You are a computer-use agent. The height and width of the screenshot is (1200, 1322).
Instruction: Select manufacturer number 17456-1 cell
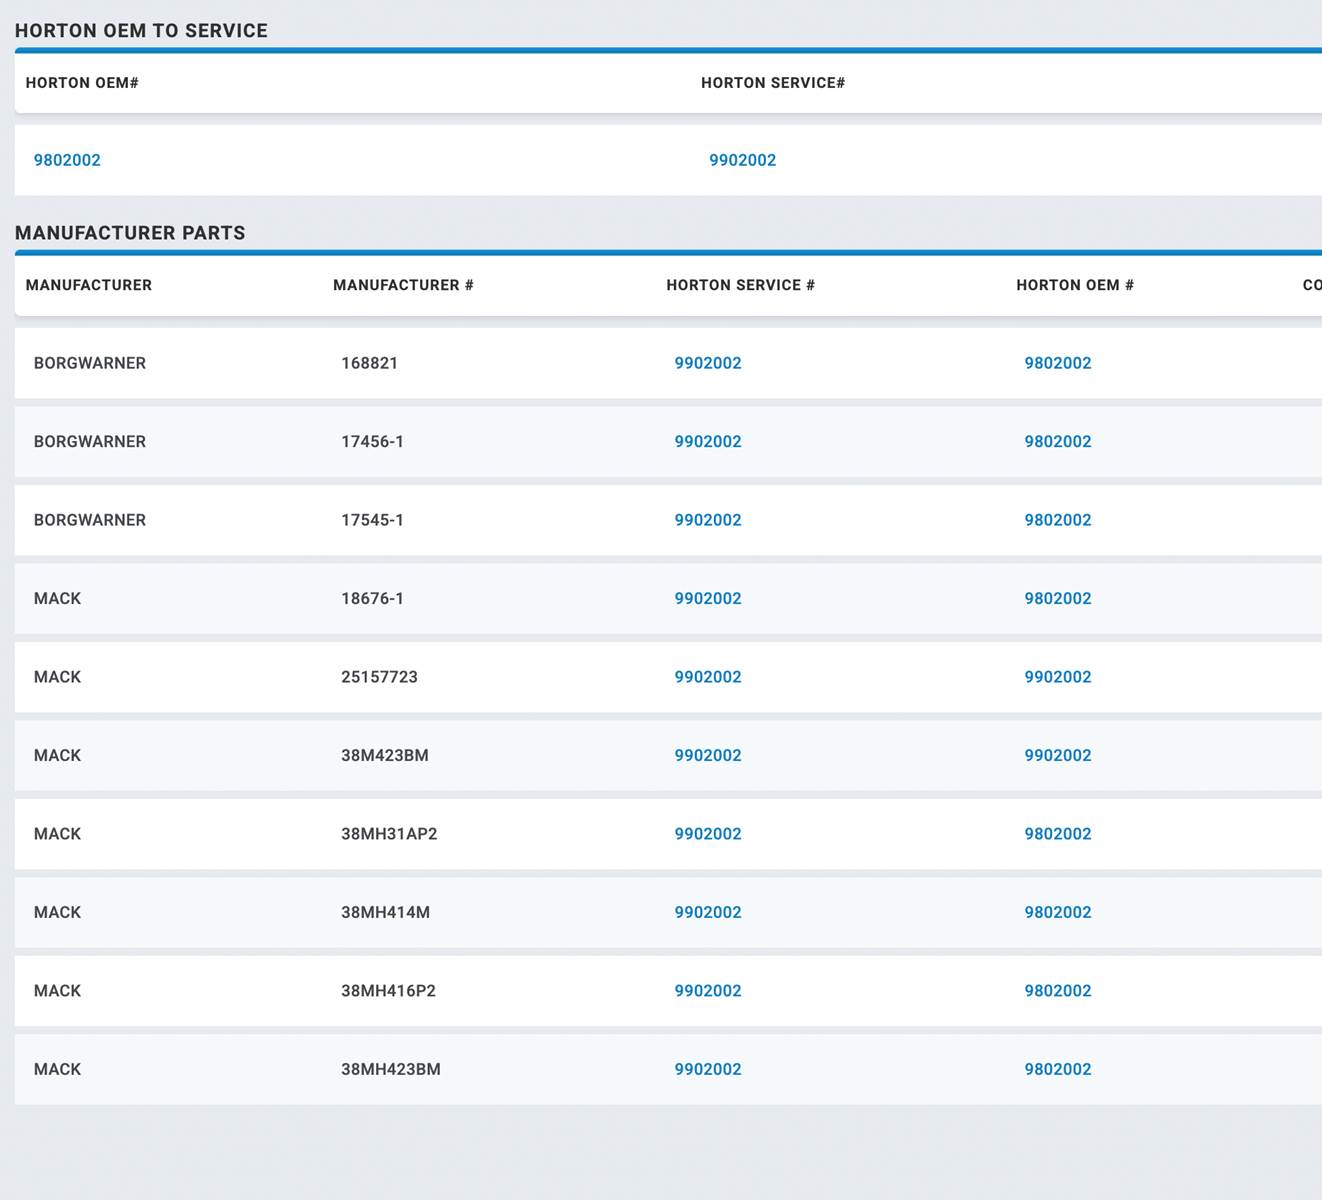click(372, 442)
